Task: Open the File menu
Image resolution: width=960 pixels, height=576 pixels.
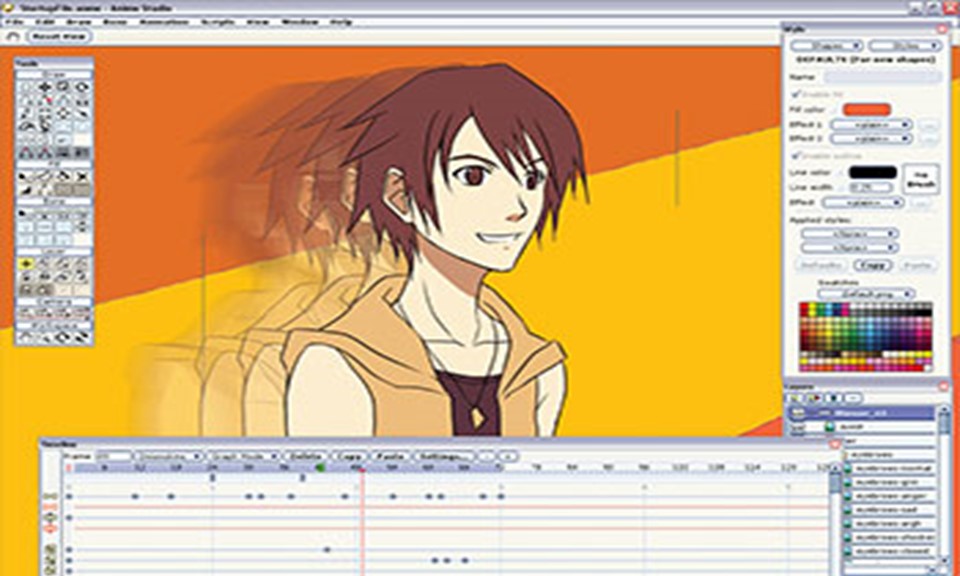Action: coord(13,22)
